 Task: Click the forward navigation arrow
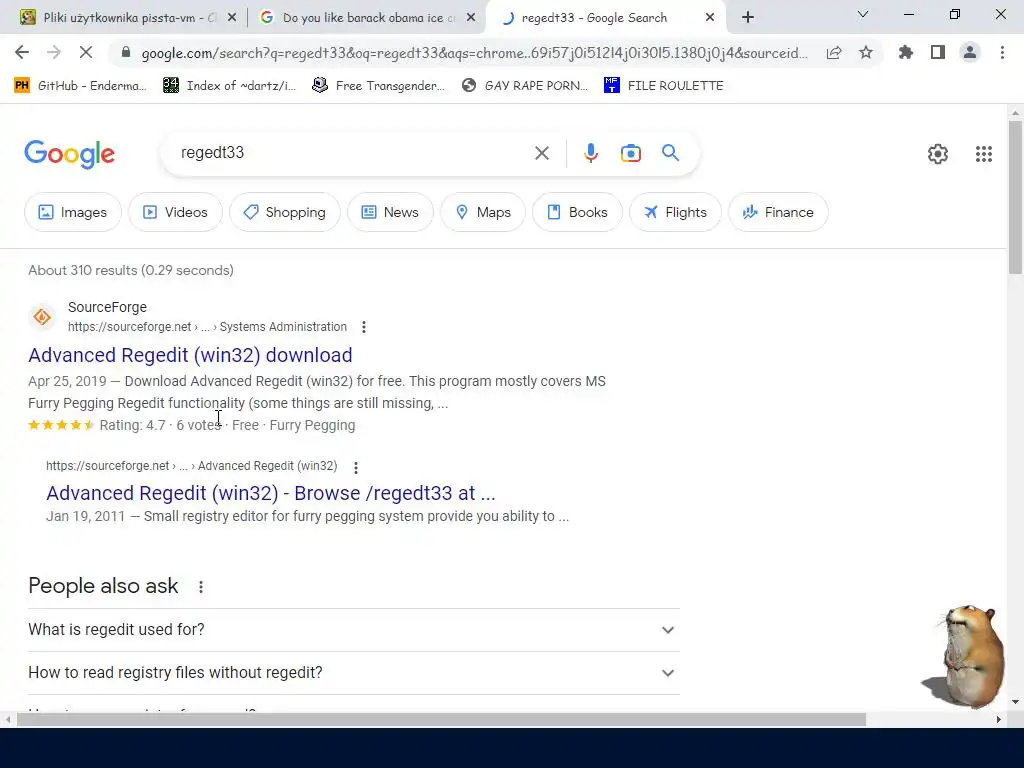point(54,52)
